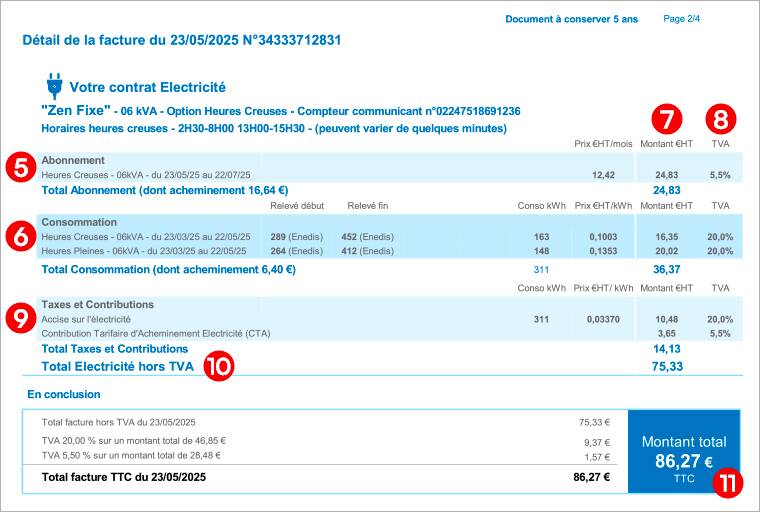760x512 pixels.
Task: Click end reading '412 (Enedis)'
Action: coord(367,251)
